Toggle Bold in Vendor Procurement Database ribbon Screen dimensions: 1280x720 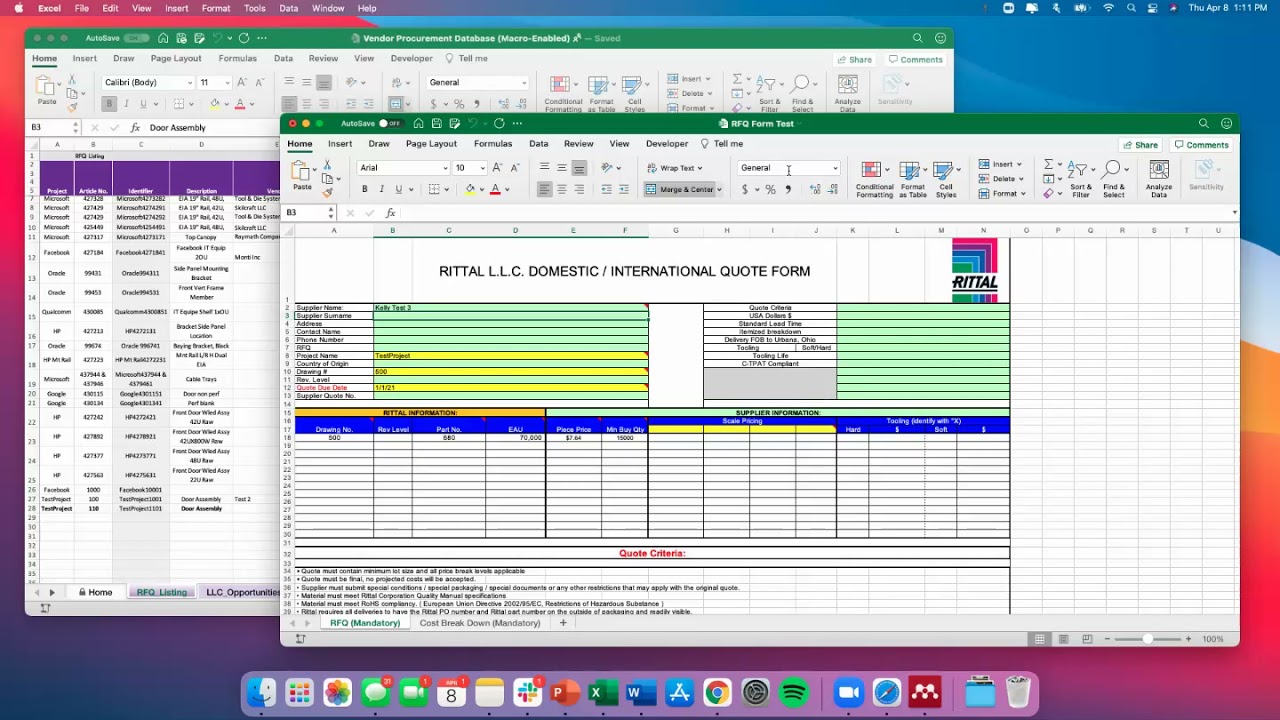[109, 104]
